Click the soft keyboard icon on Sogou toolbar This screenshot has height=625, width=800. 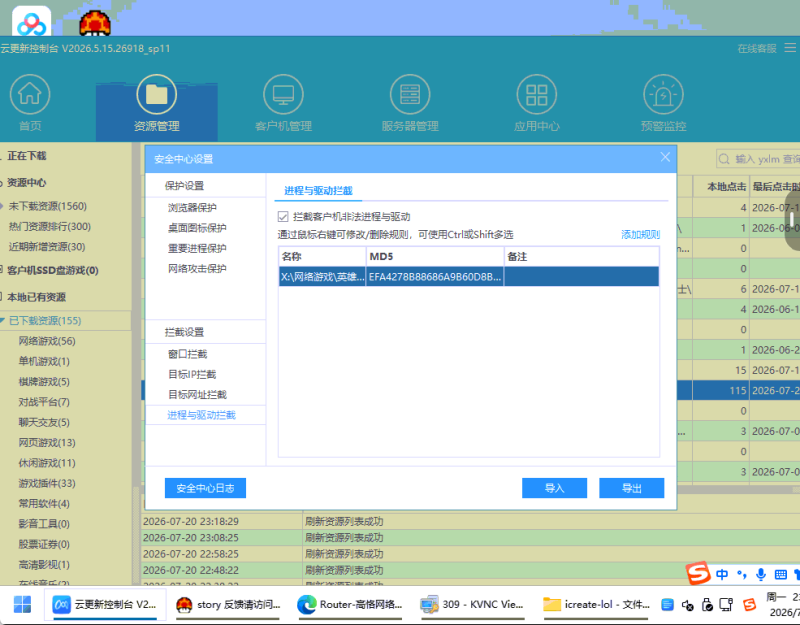click(781, 575)
